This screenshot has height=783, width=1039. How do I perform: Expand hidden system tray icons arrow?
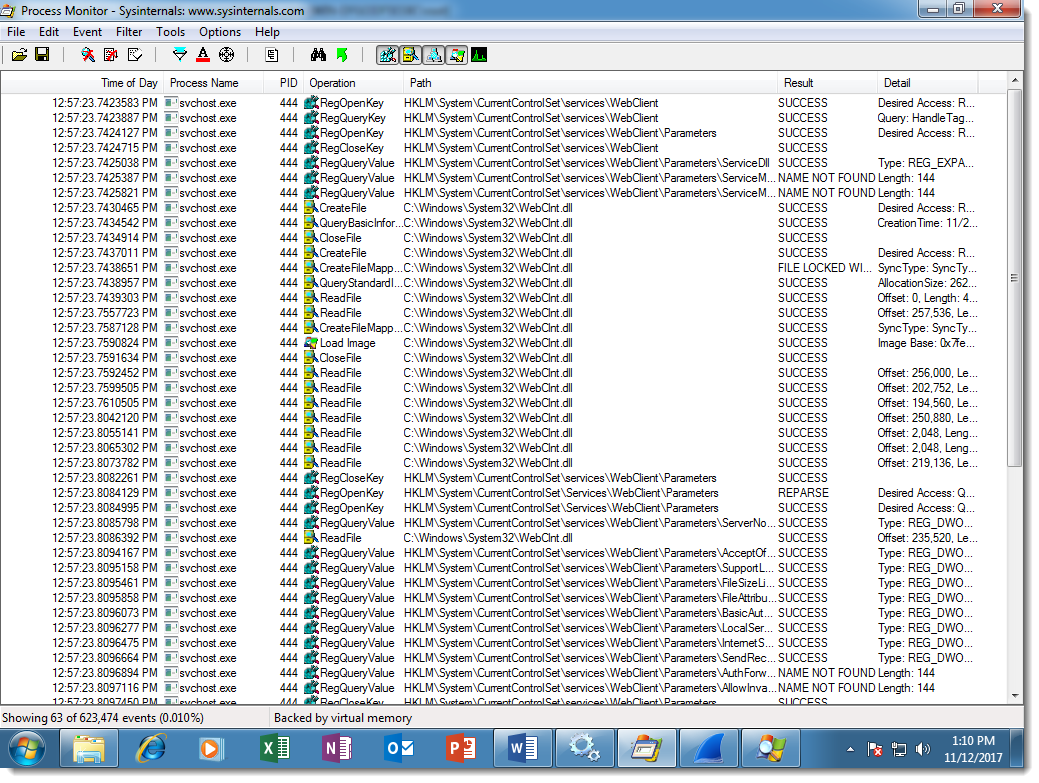[850, 748]
